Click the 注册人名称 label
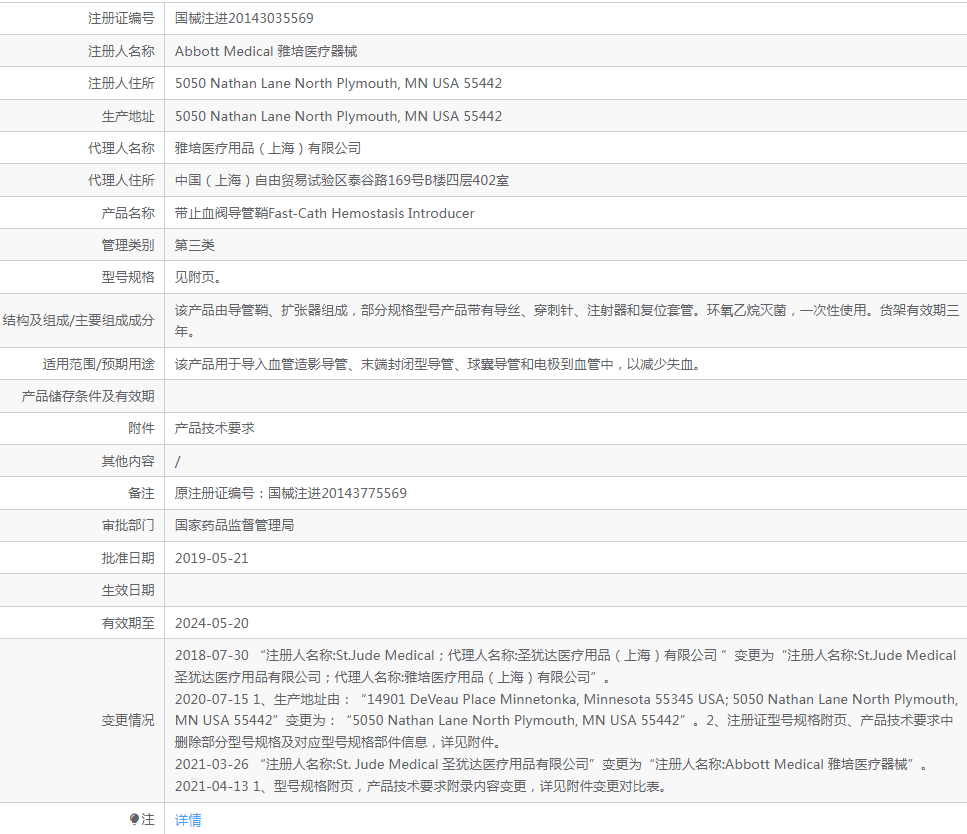This screenshot has width=967, height=834. [121, 51]
